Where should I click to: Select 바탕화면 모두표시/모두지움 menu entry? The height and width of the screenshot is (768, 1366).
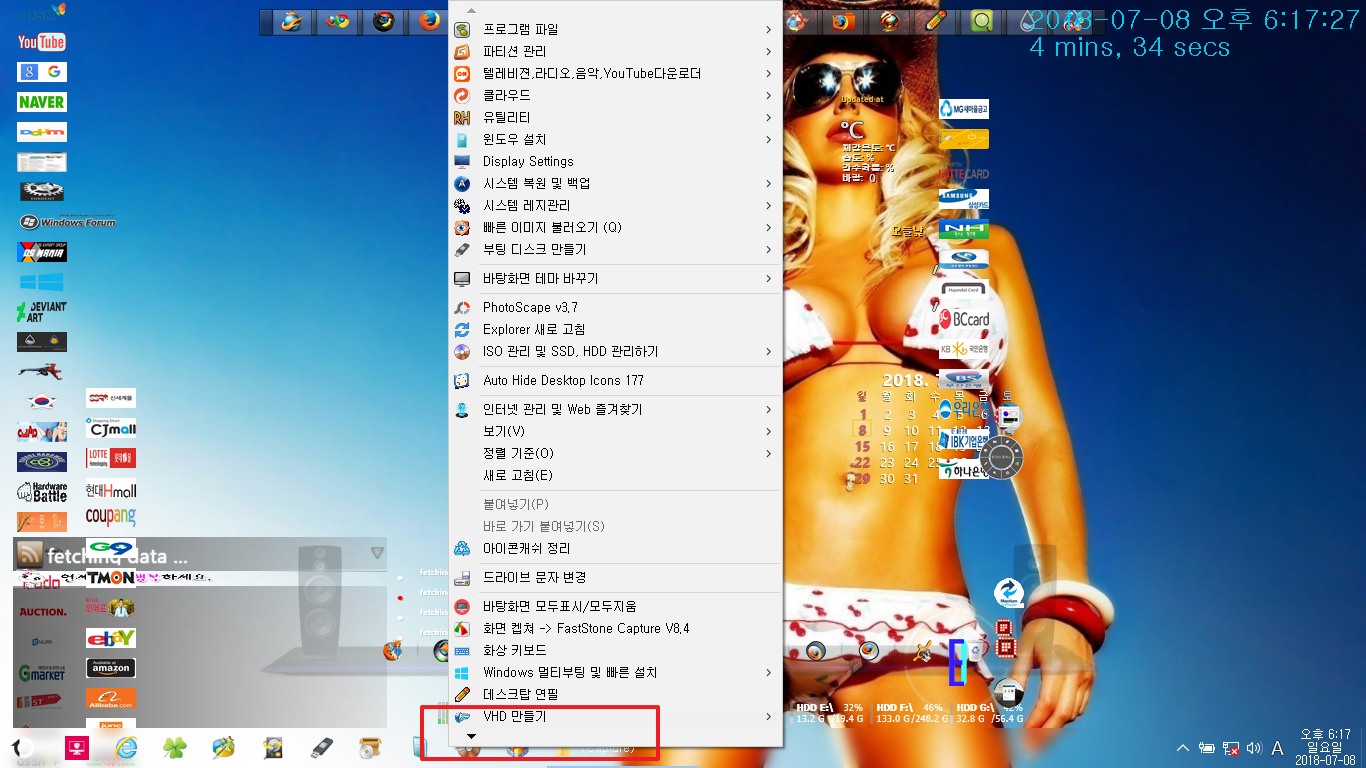[615, 606]
